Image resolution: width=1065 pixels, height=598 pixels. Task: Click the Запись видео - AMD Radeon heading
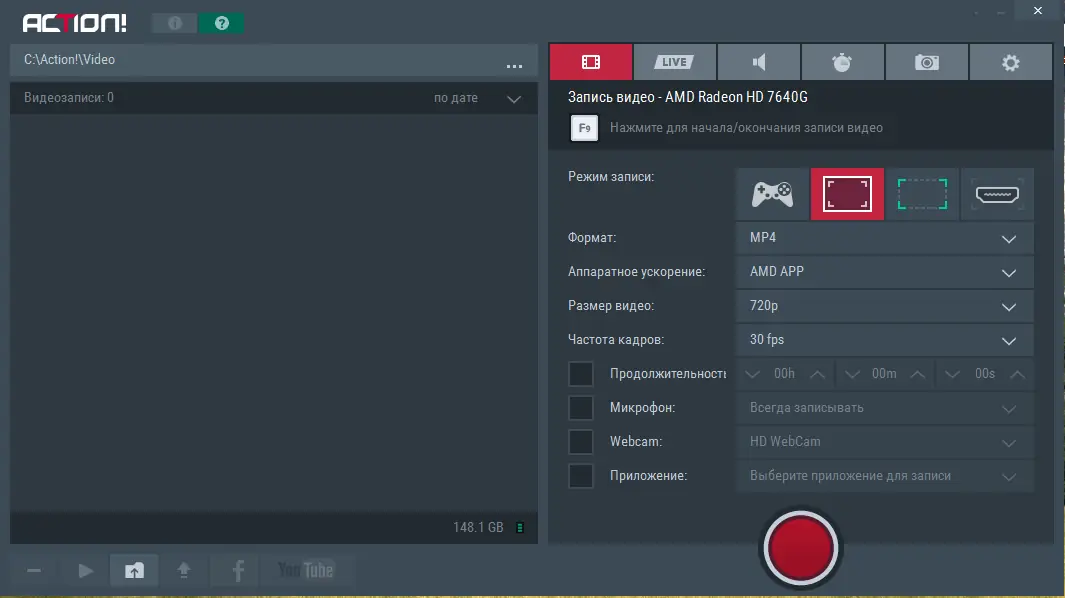[x=688, y=97]
